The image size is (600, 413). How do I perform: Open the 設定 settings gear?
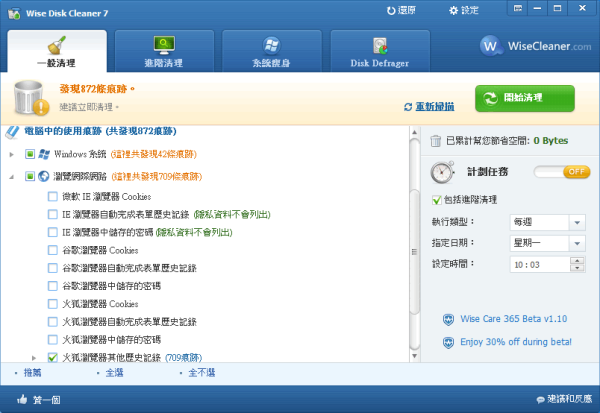[463, 10]
